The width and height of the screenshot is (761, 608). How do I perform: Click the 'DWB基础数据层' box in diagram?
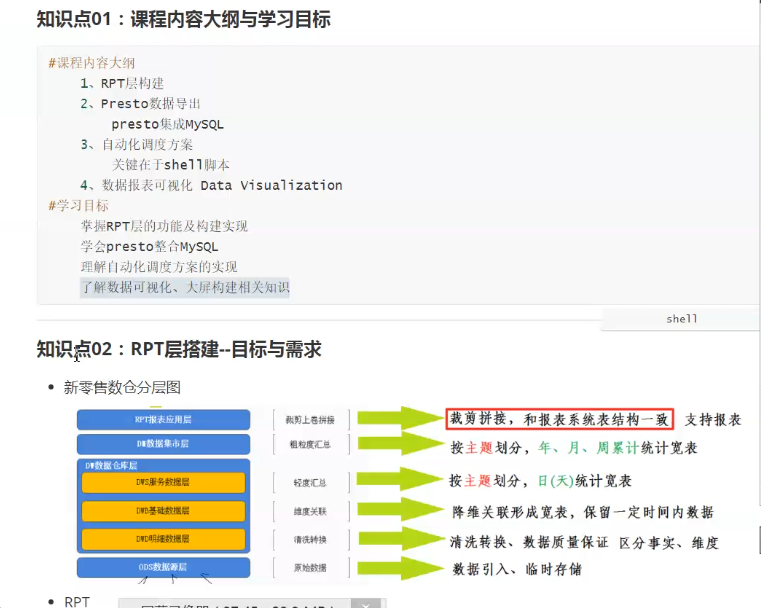[164, 511]
